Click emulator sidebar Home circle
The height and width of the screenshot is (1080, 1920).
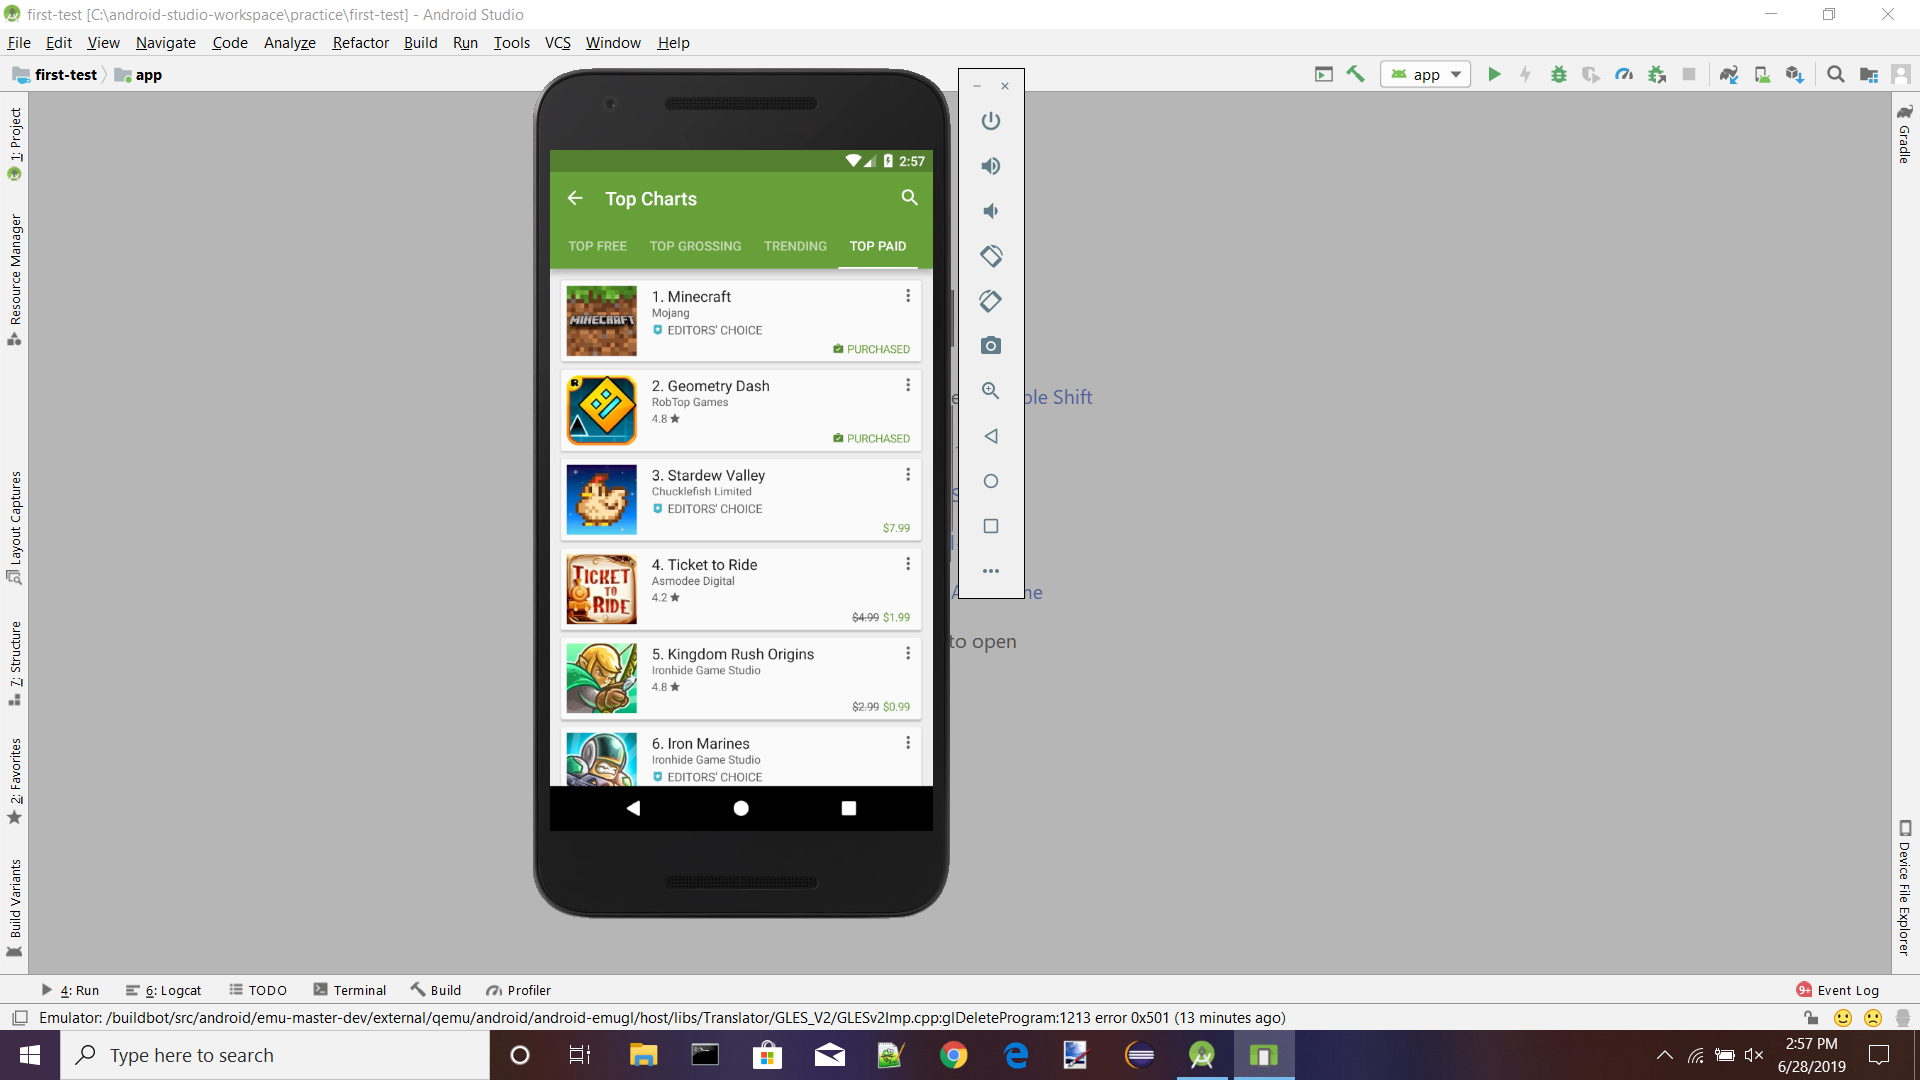click(990, 481)
